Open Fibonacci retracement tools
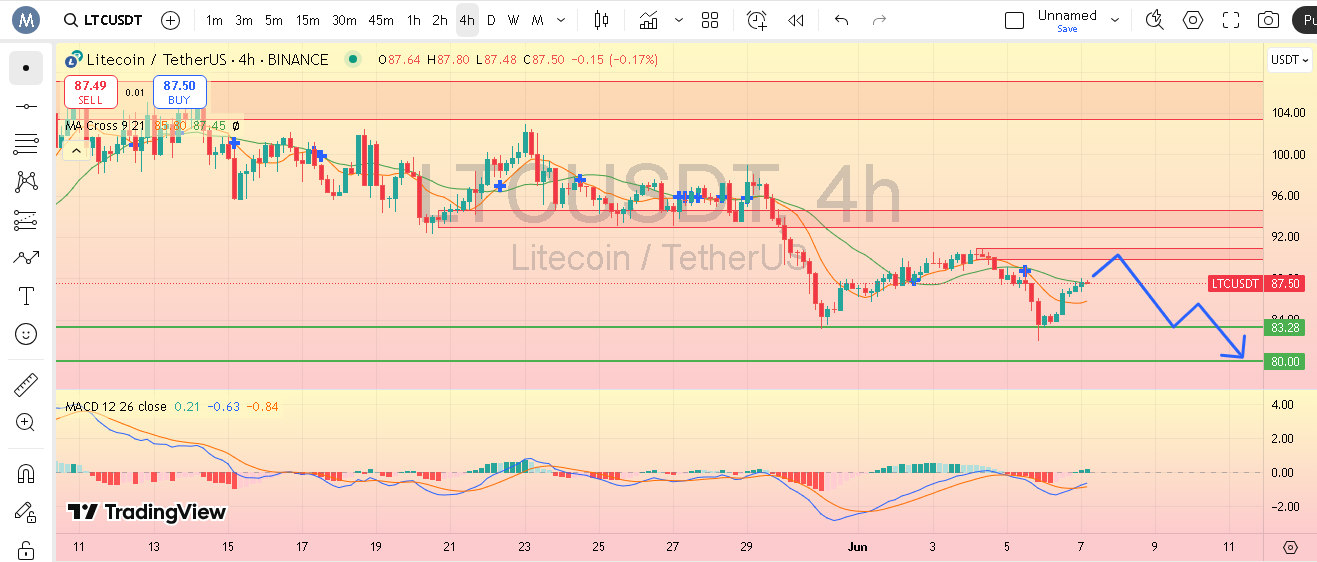 coord(26,144)
